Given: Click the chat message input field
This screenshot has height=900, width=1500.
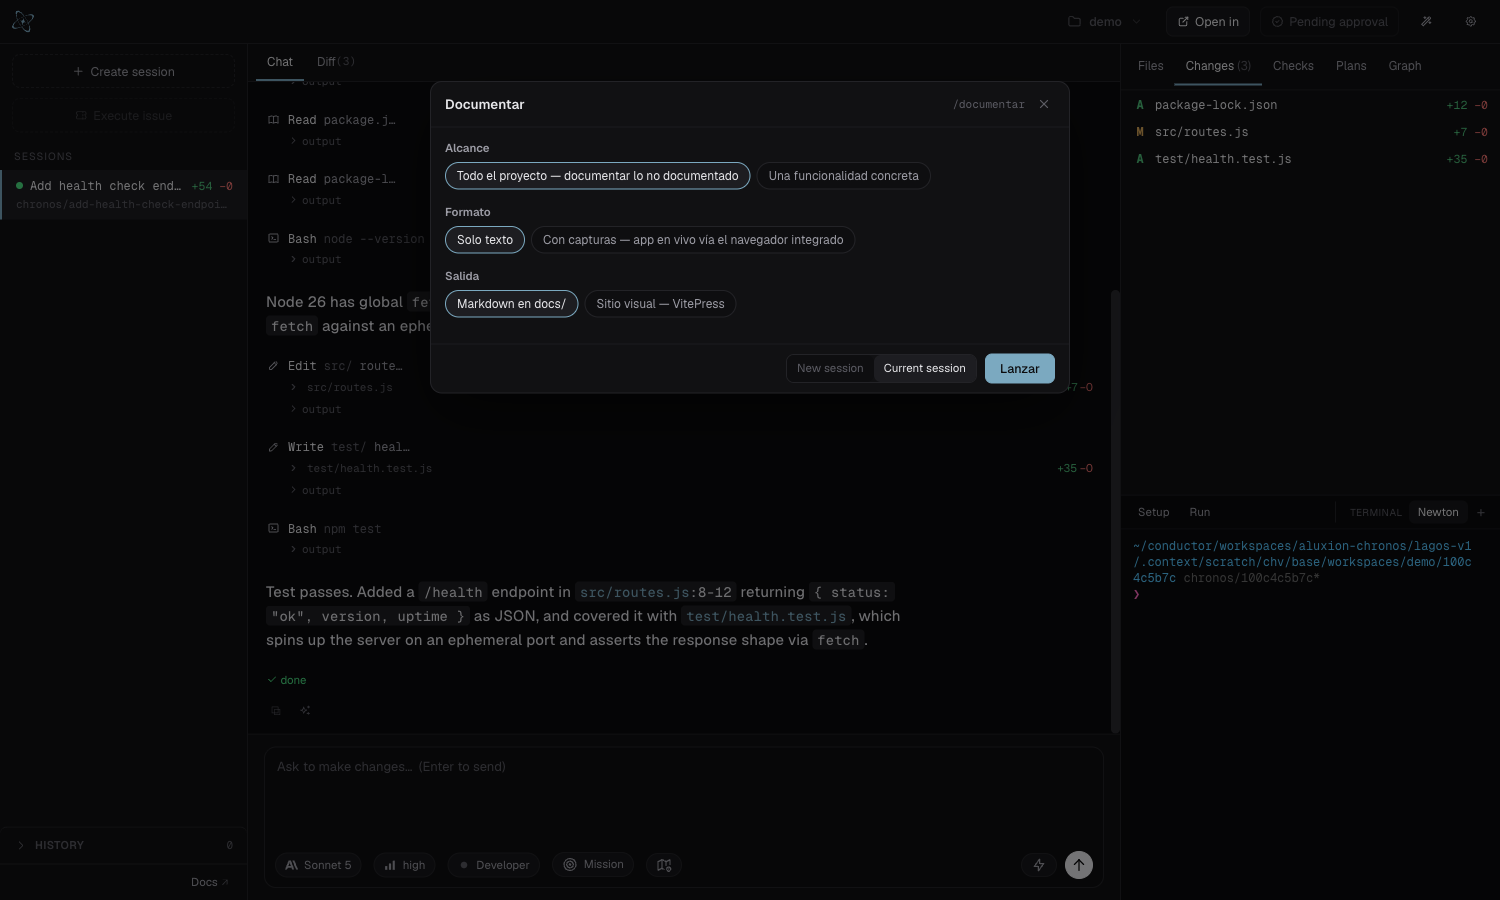Looking at the screenshot, I should tap(684, 796).
